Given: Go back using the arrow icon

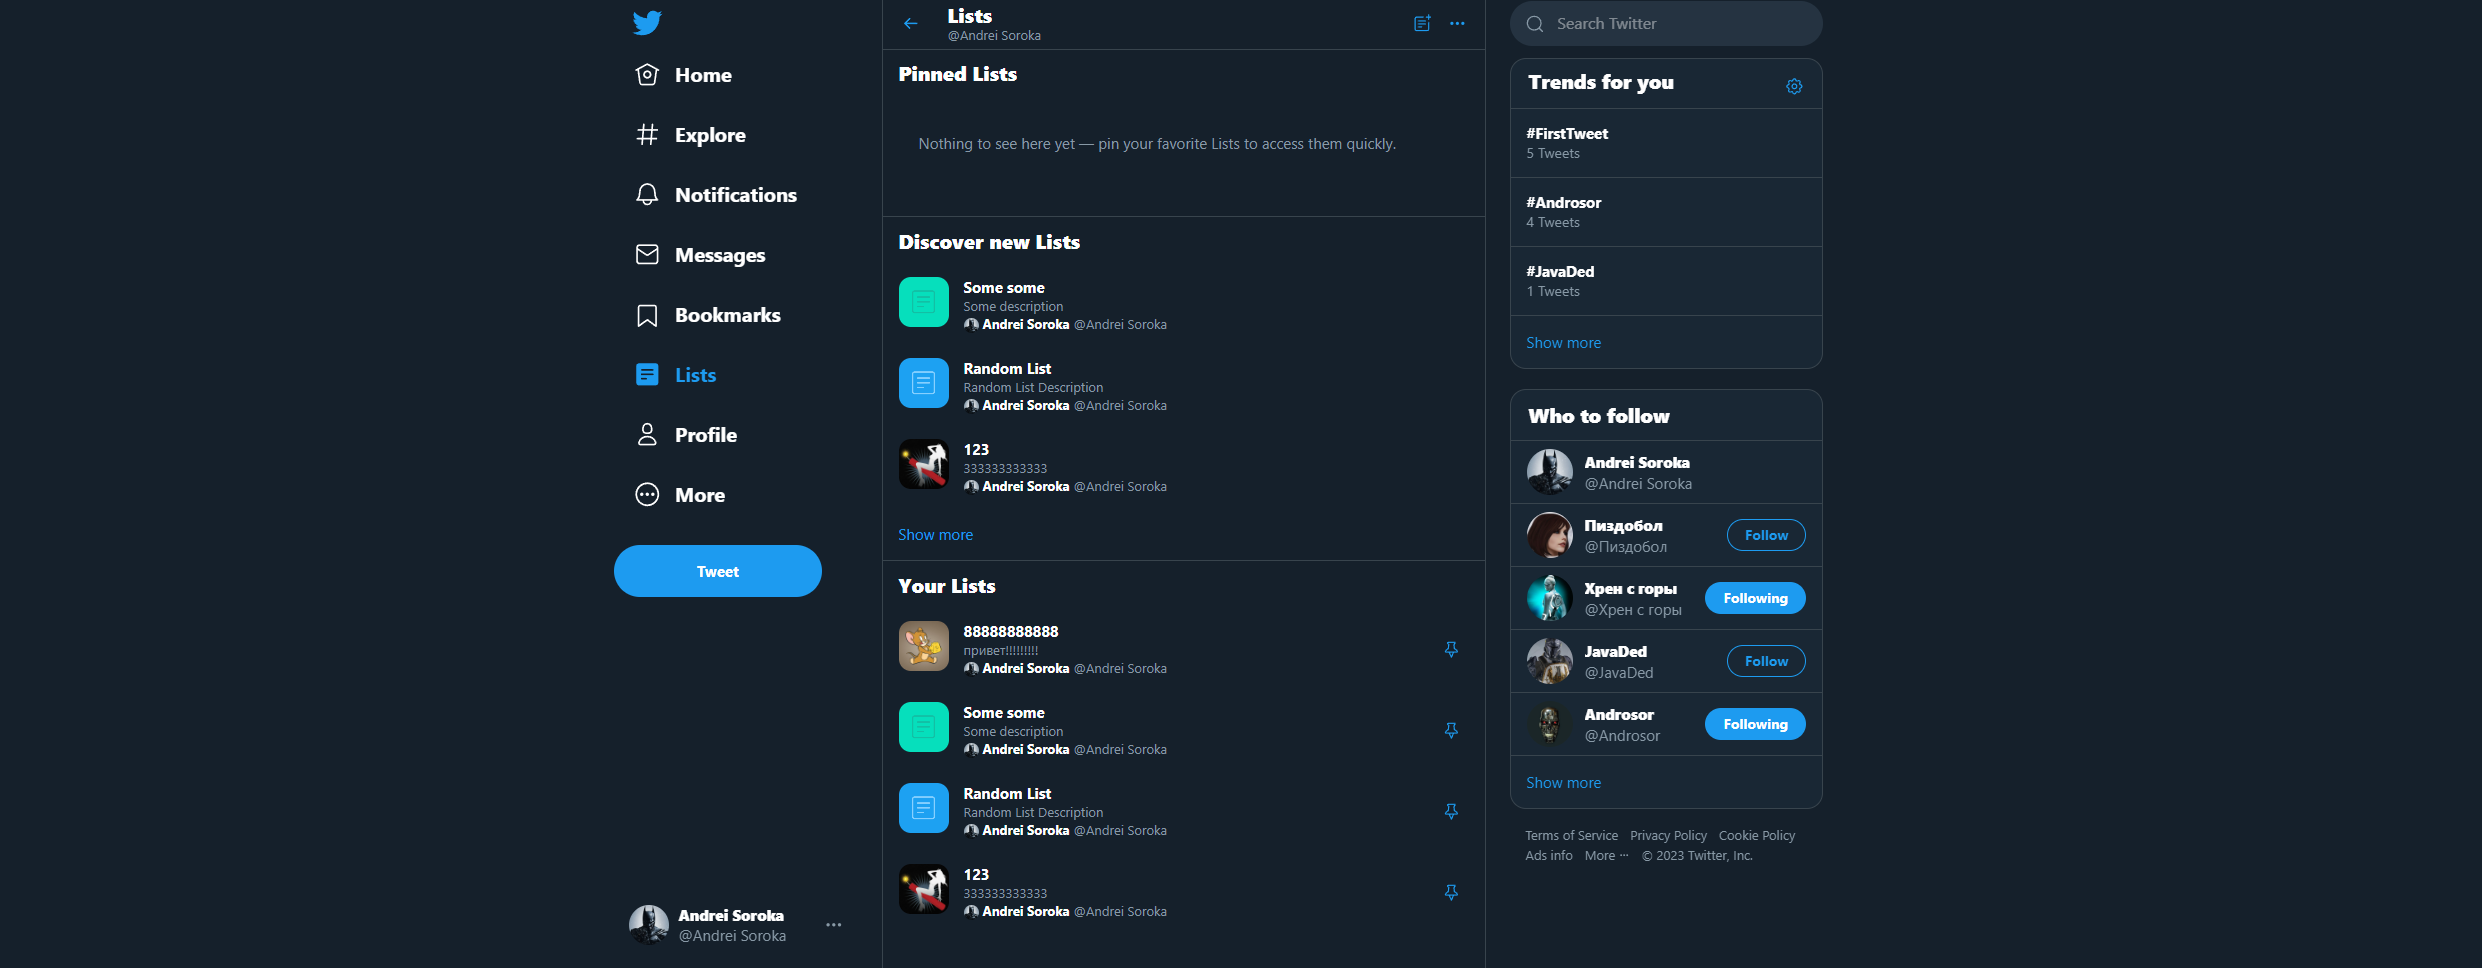Looking at the screenshot, I should coord(910,23).
